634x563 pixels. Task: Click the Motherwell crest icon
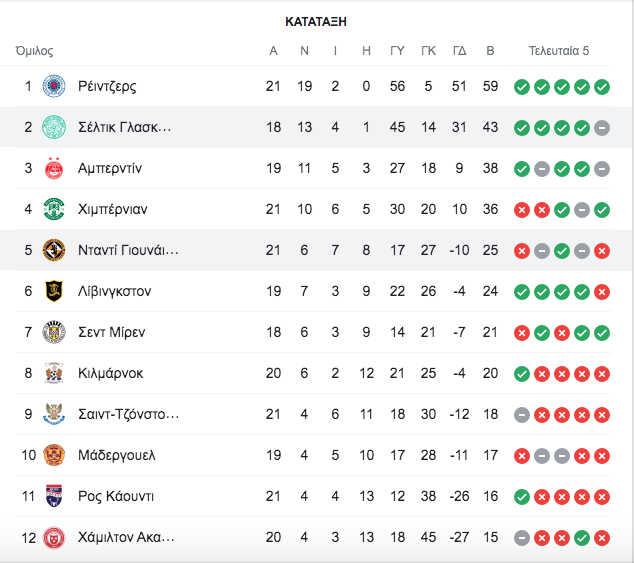coord(54,455)
